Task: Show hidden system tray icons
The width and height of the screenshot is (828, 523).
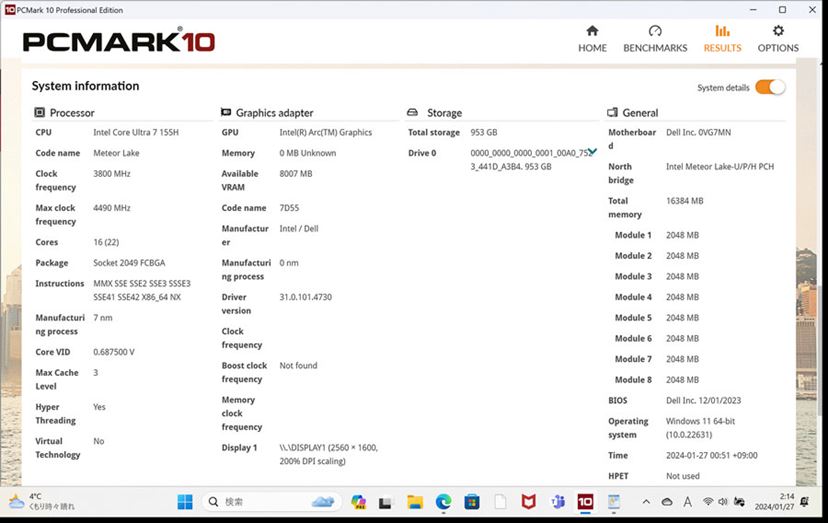Action: pyautogui.click(x=646, y=502)
